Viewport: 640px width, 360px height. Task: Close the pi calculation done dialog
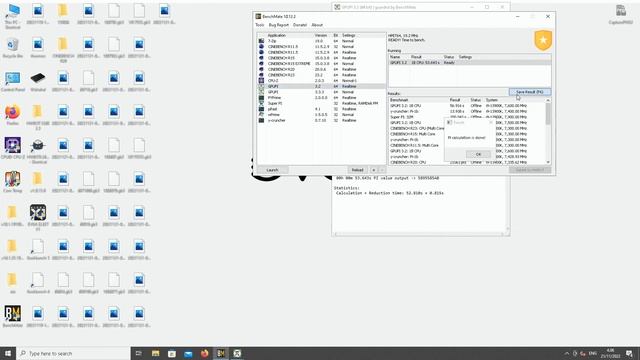491,122
